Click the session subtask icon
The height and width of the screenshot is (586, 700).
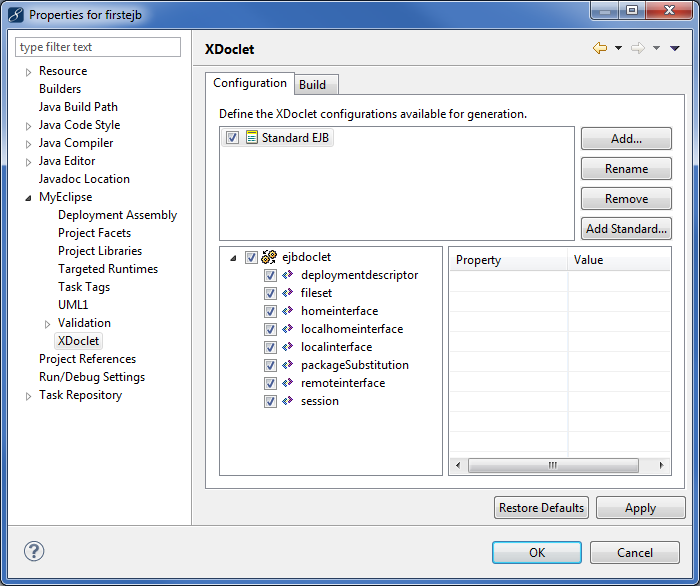(x=288, y=401)
